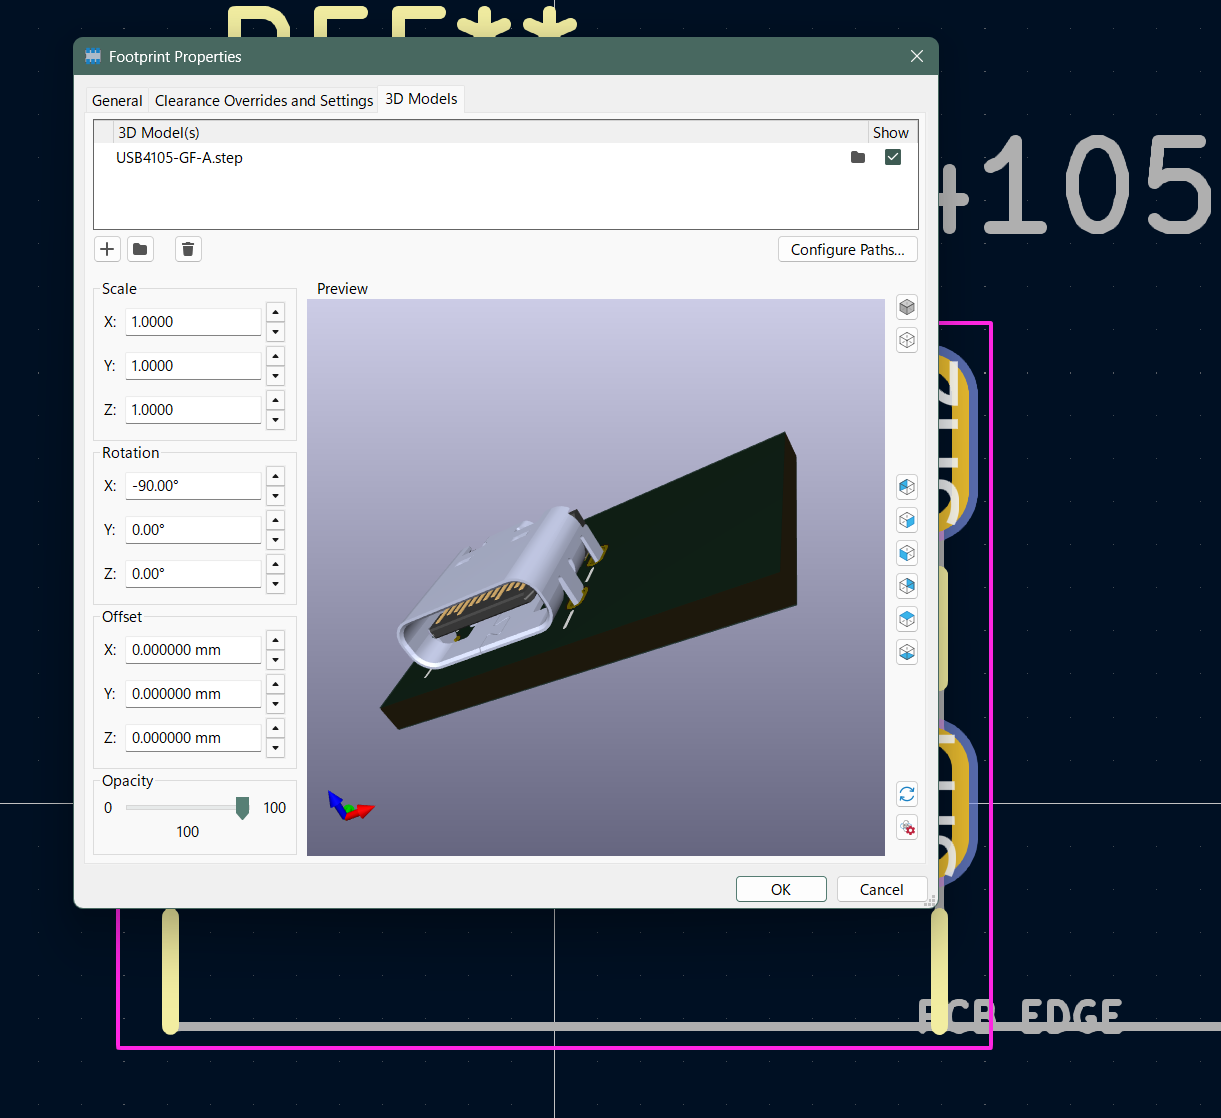1221x1118 pixels.
Task: Select the bottom-face view cube icon
Action: (907, 652)
